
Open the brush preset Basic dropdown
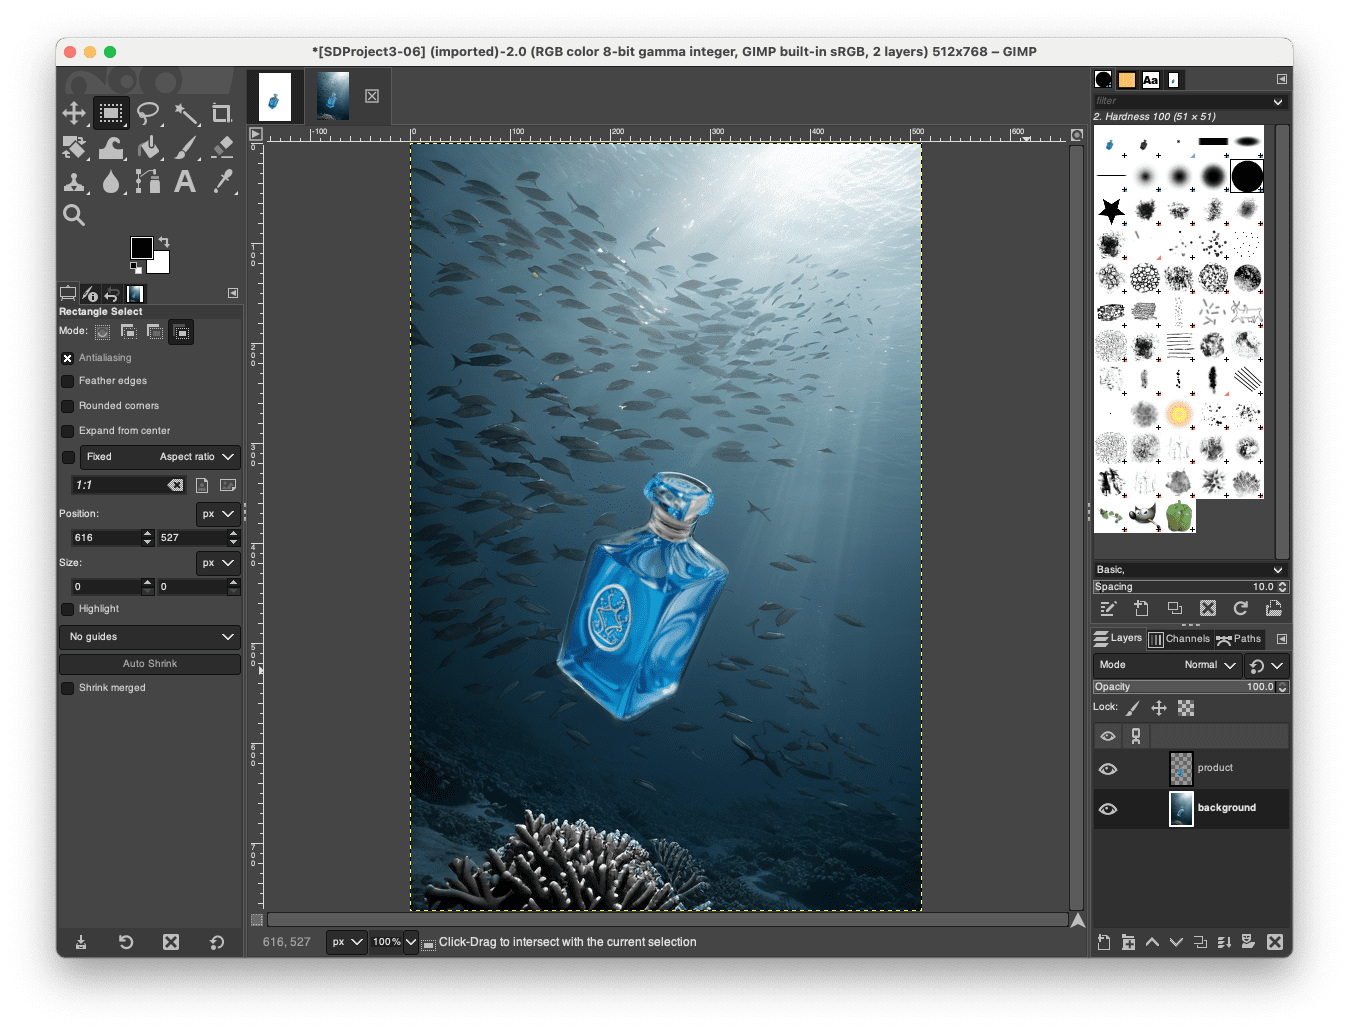1189,570
